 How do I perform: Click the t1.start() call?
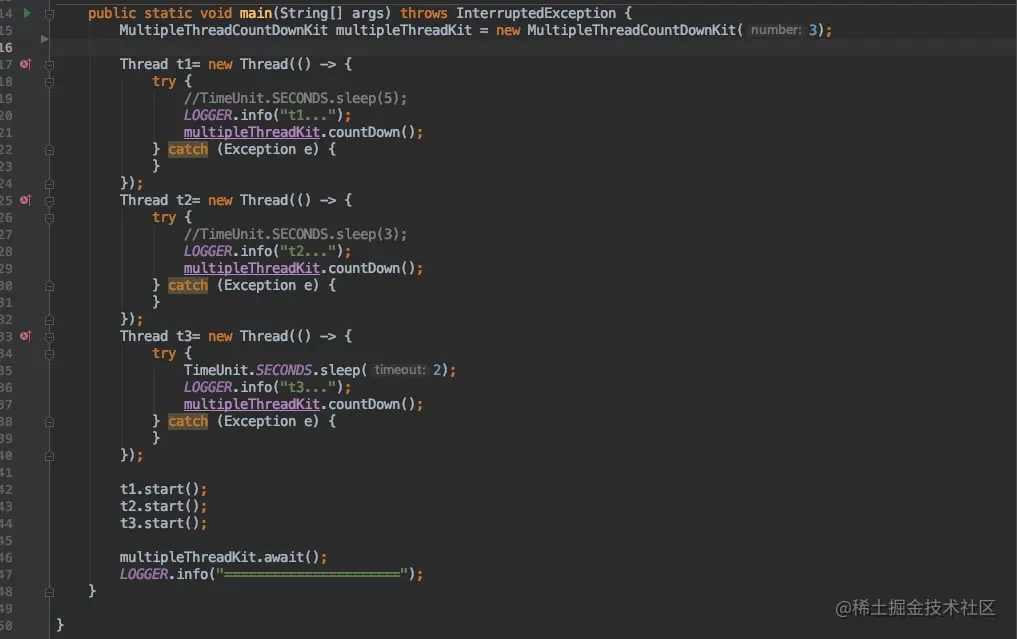[163, 489]
